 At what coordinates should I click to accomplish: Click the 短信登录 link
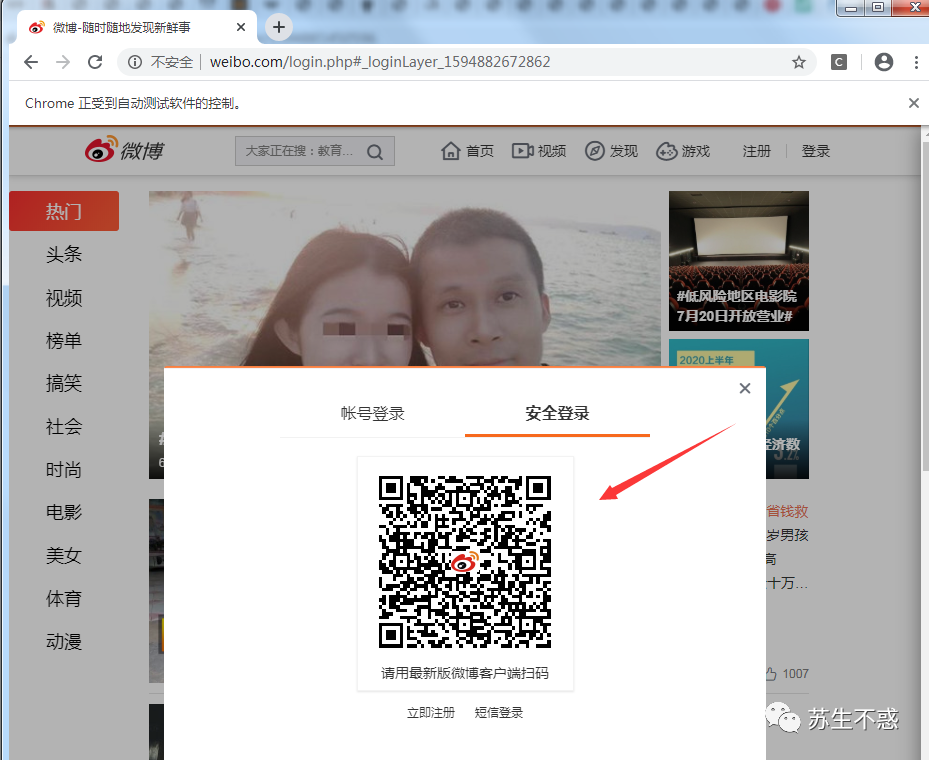click(499, 713)
